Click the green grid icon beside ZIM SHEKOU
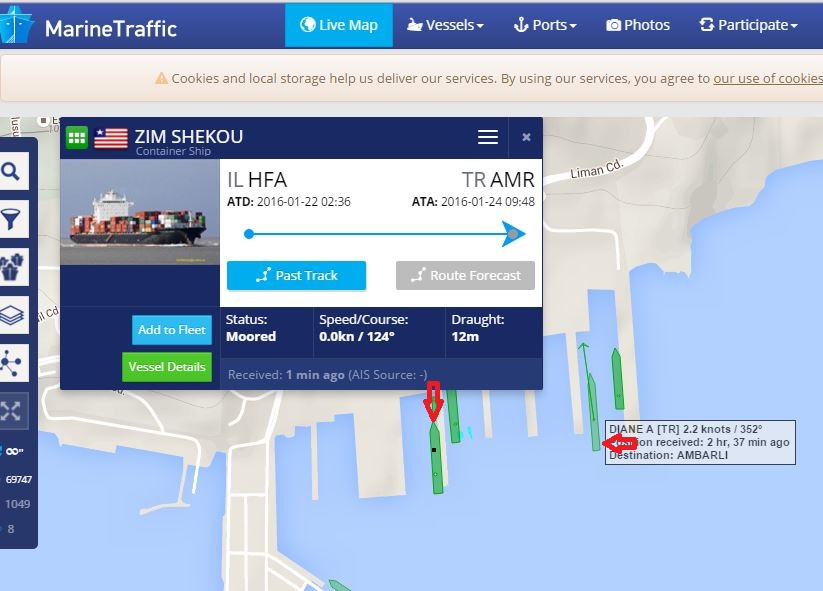The width and height of the screenshot is (823, 591). 77,138
